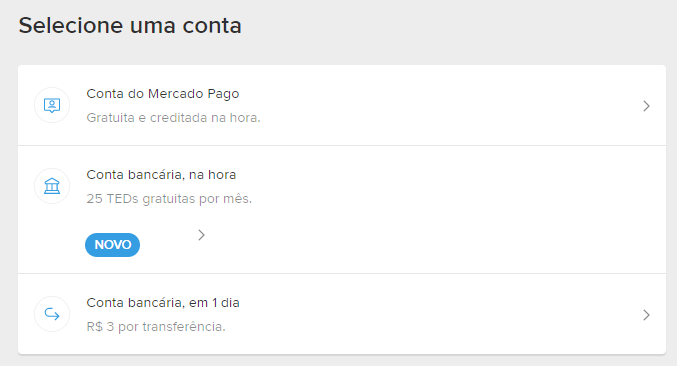677x366 pixels.
Task: Expand chevron beside the NOVO badge
Action: [202, 235]
